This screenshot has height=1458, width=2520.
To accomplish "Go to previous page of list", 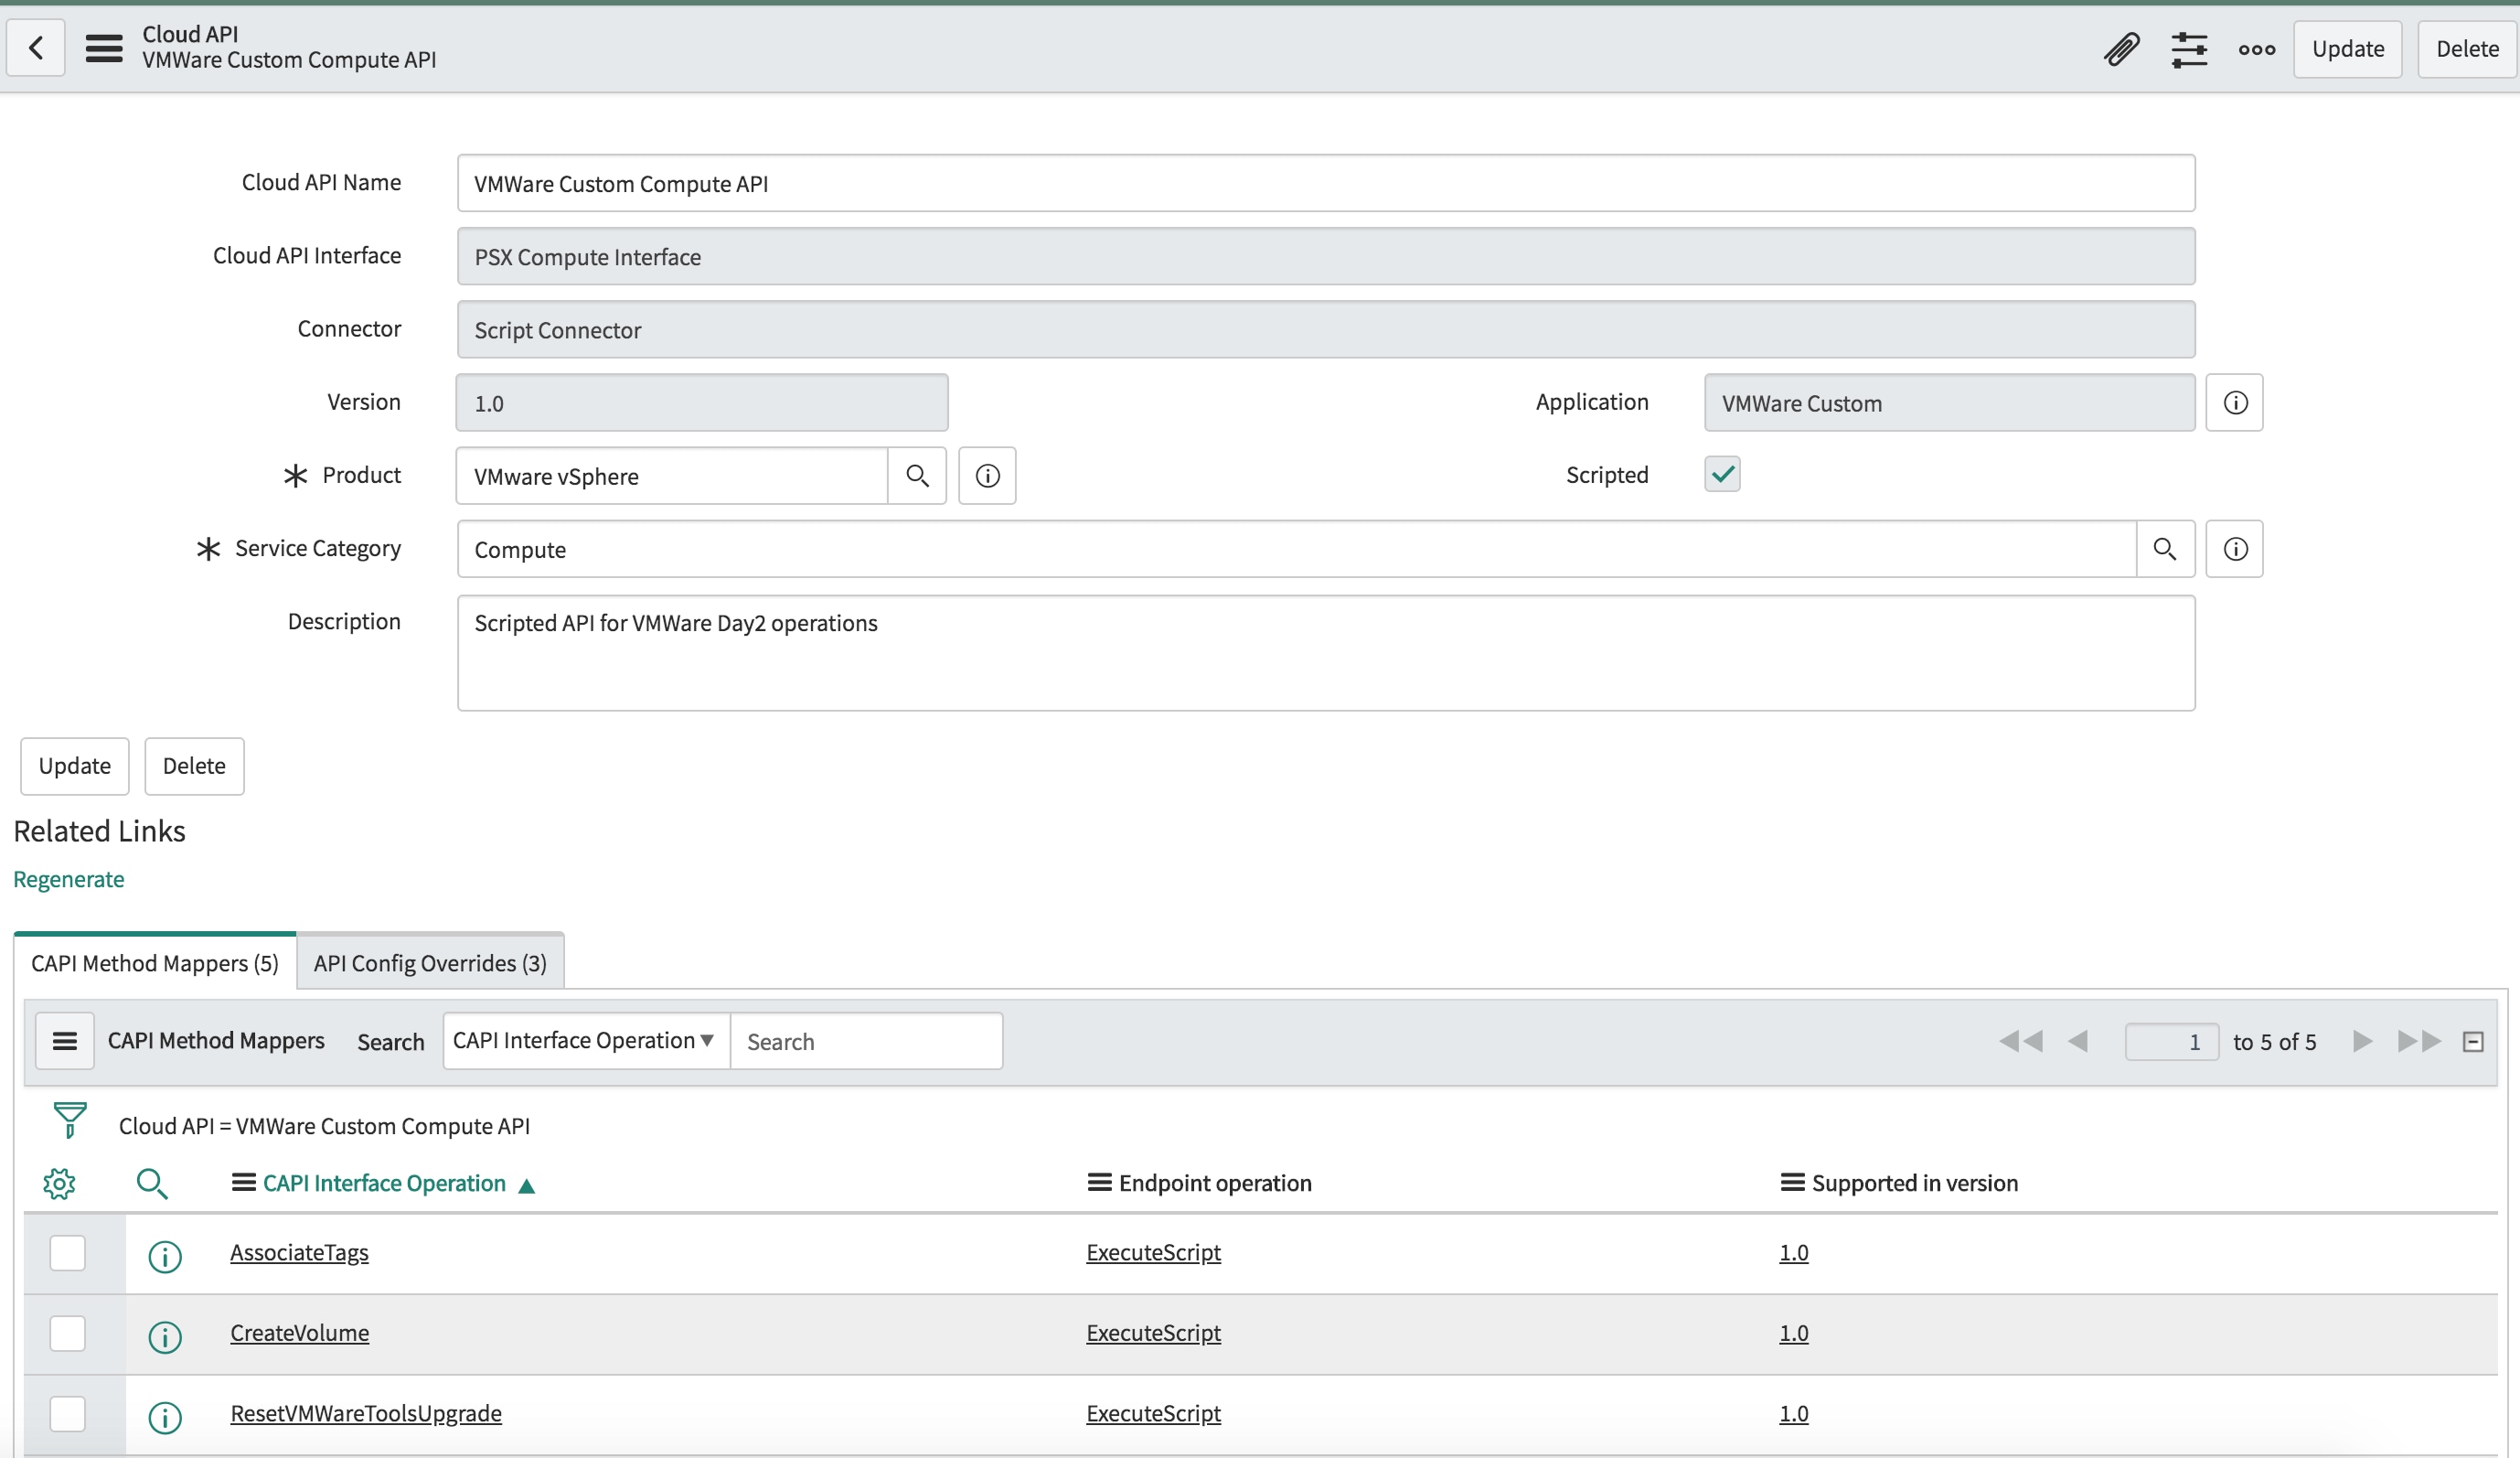I will (2077, 1041).
